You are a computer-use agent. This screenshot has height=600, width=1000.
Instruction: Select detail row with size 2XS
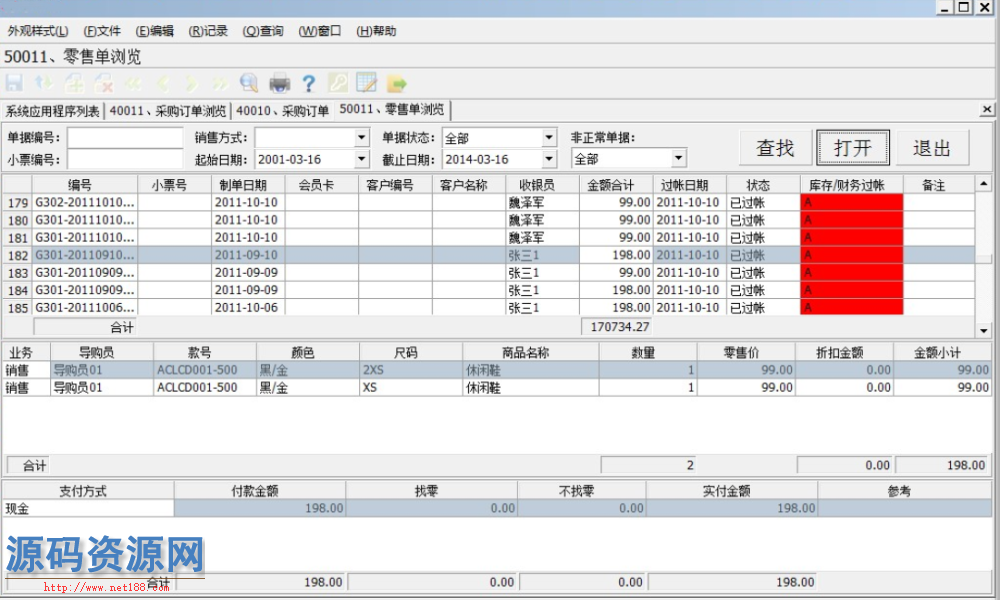click(497, 370)
